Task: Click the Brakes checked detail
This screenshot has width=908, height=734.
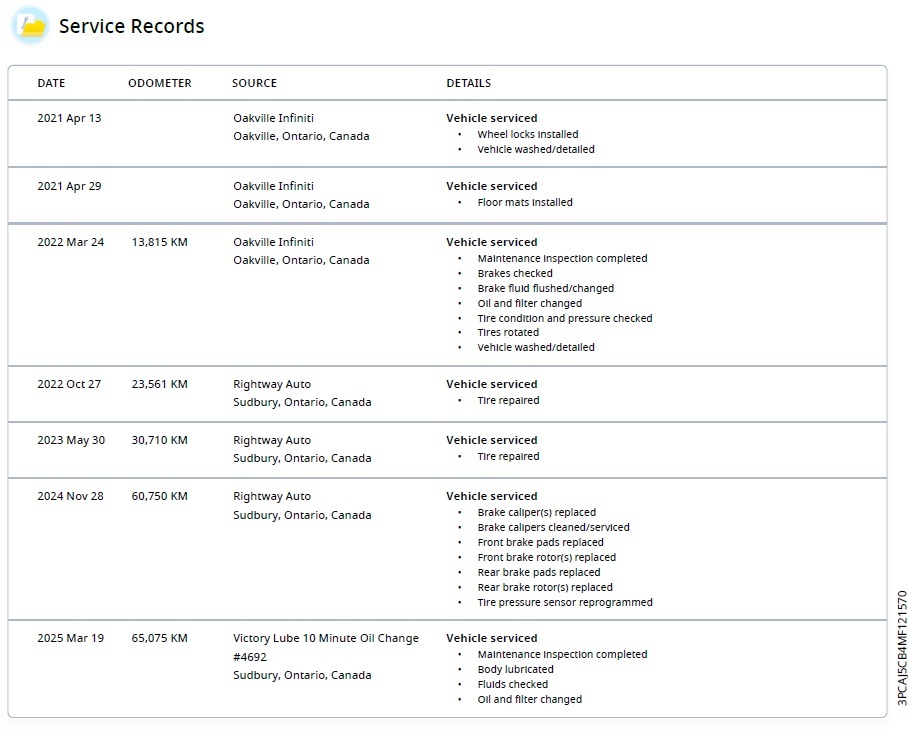Action: click(x=515, y=273)
